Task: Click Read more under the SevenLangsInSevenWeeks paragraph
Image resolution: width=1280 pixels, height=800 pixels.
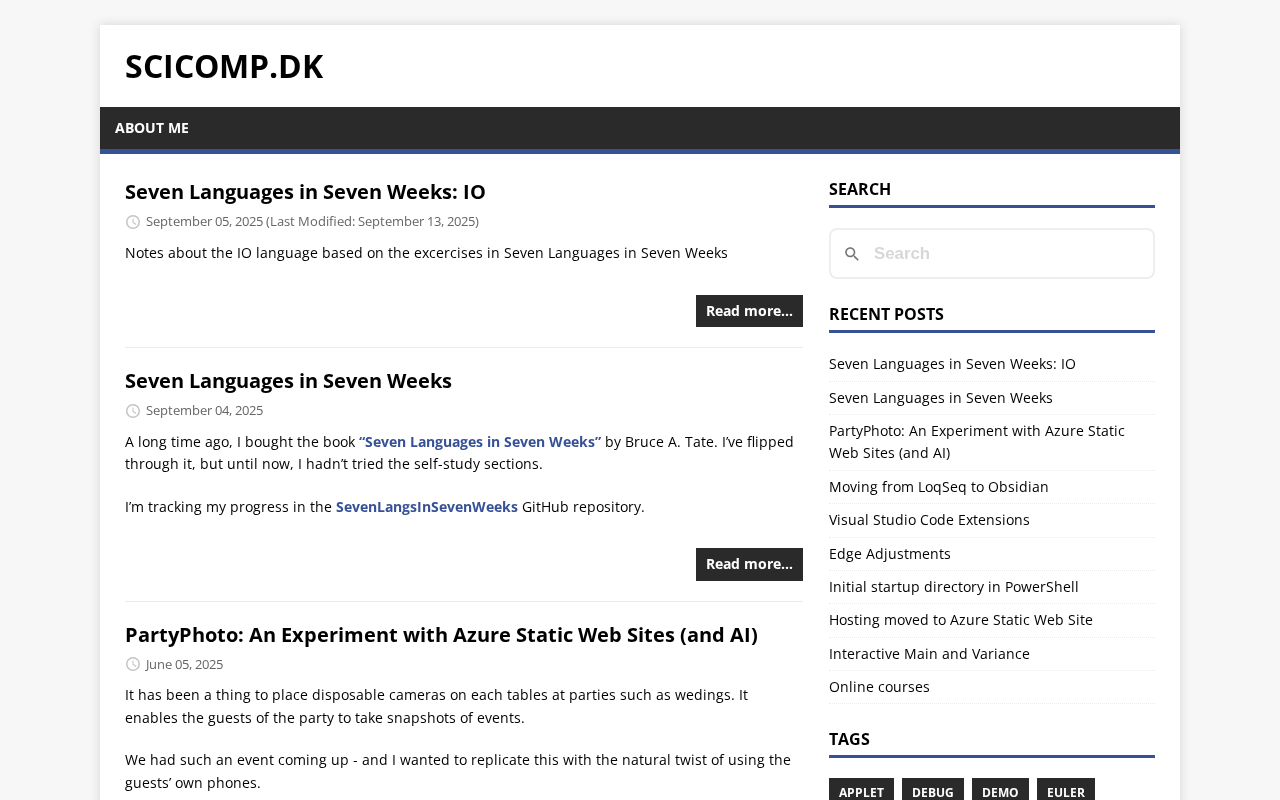Action: (x=749, y=564)
